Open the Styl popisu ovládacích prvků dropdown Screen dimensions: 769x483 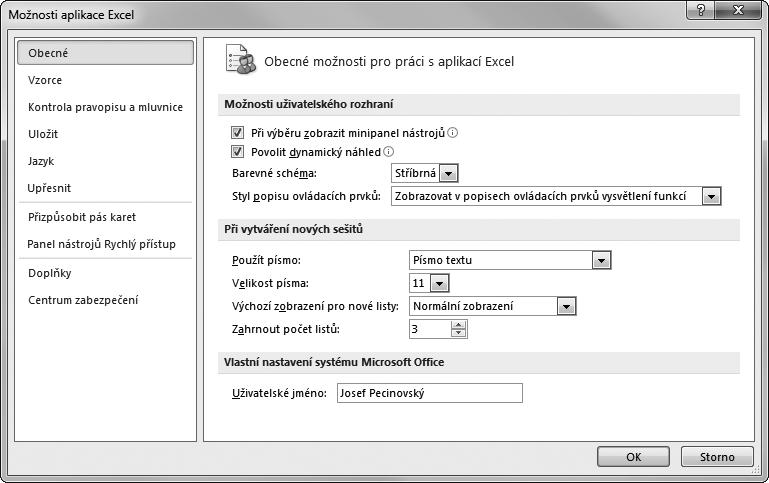point(712,196)
